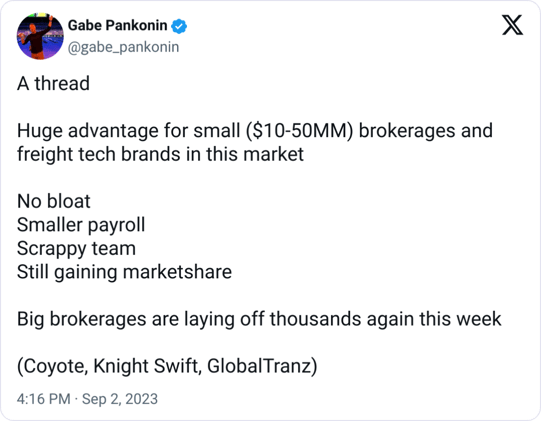Open Gabe Pankonin's profile avatar
Image resolution: width=541 pixels, height=421 pixels.
(40, 36)
